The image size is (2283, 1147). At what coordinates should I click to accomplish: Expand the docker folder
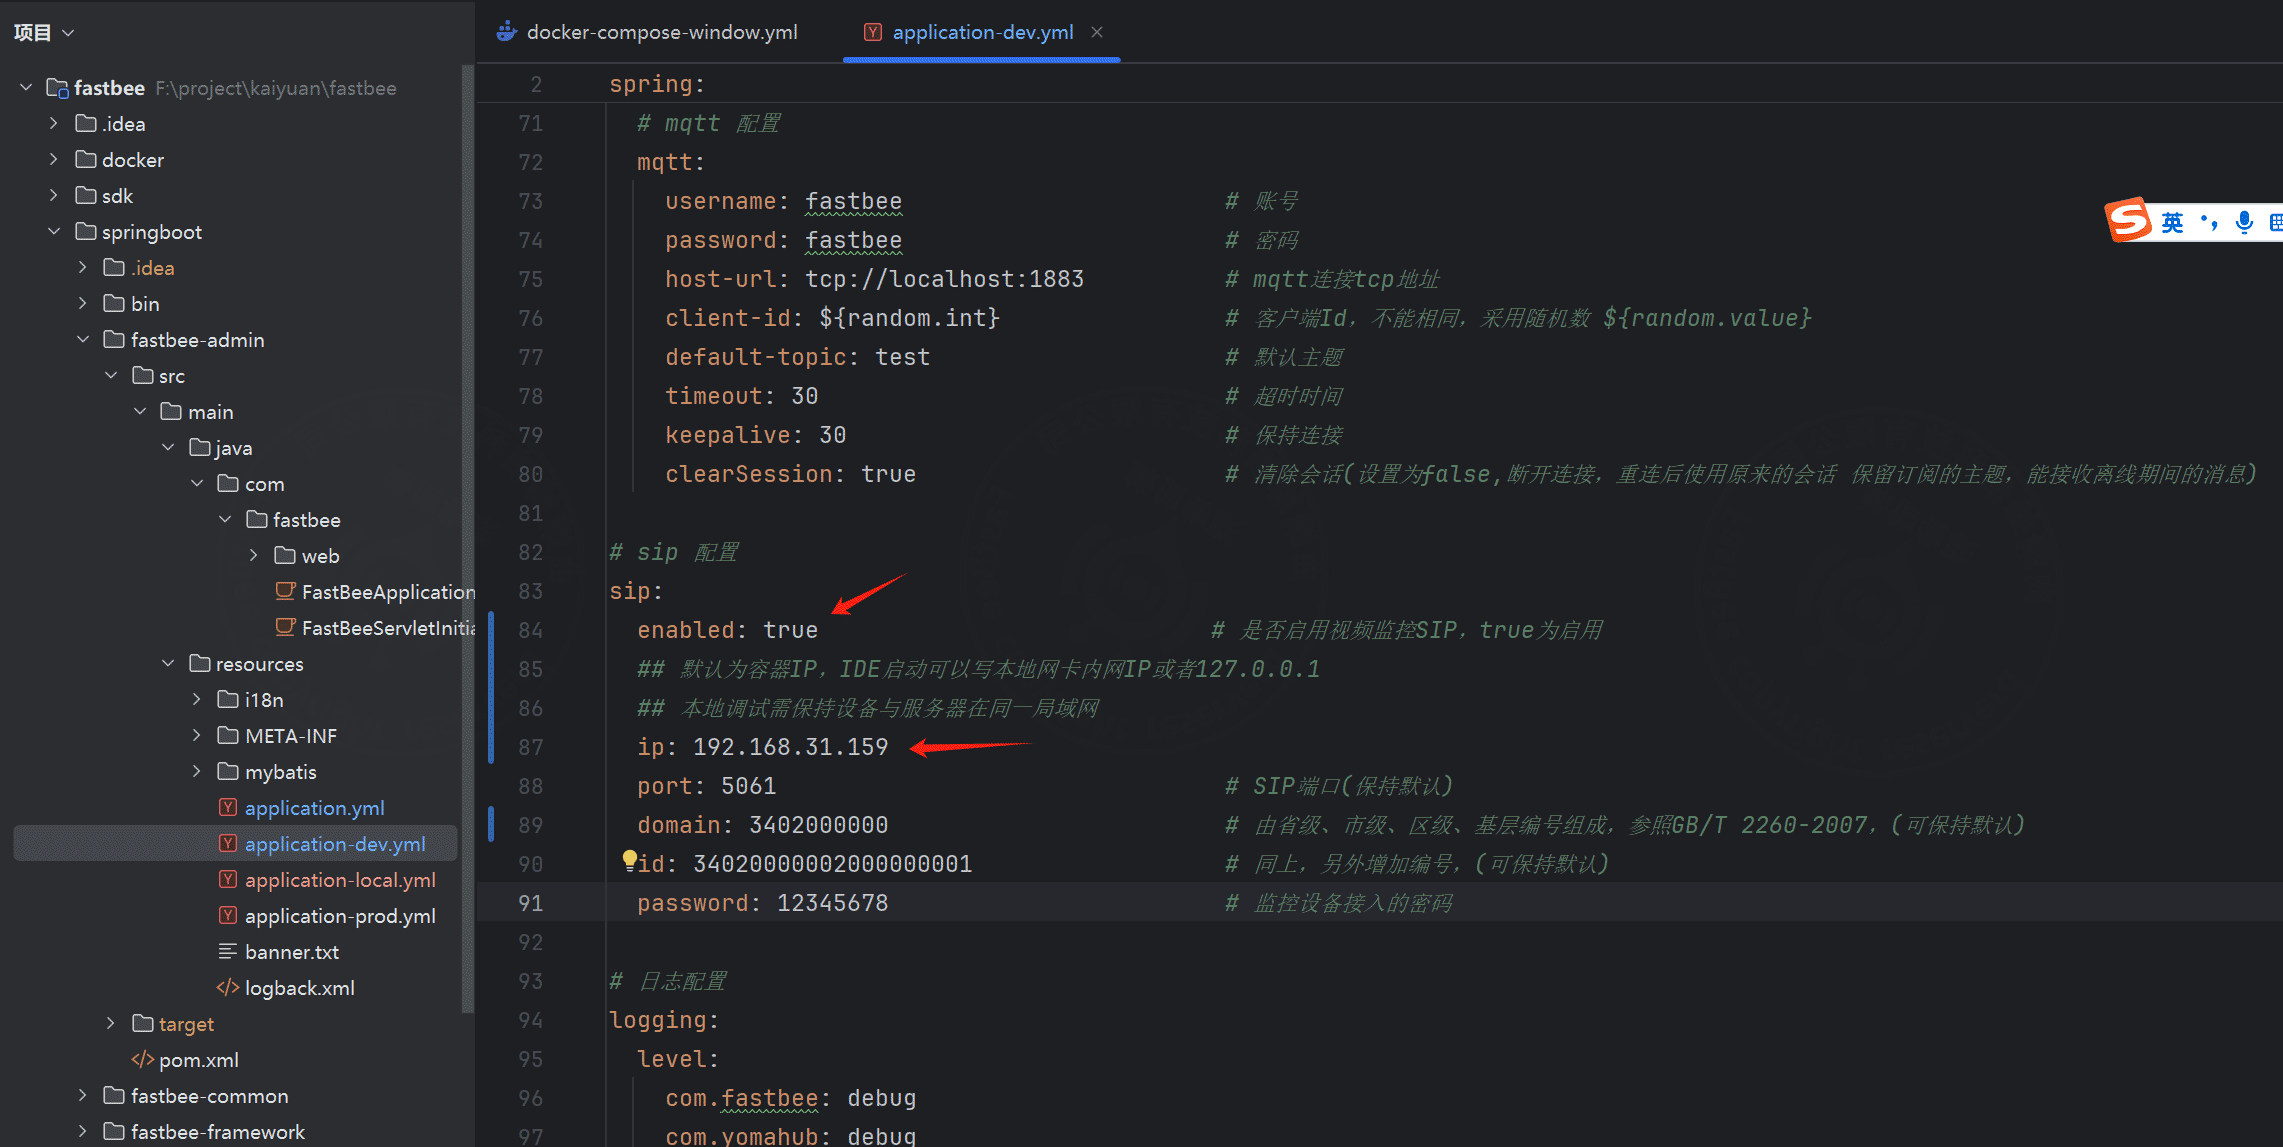54,160
